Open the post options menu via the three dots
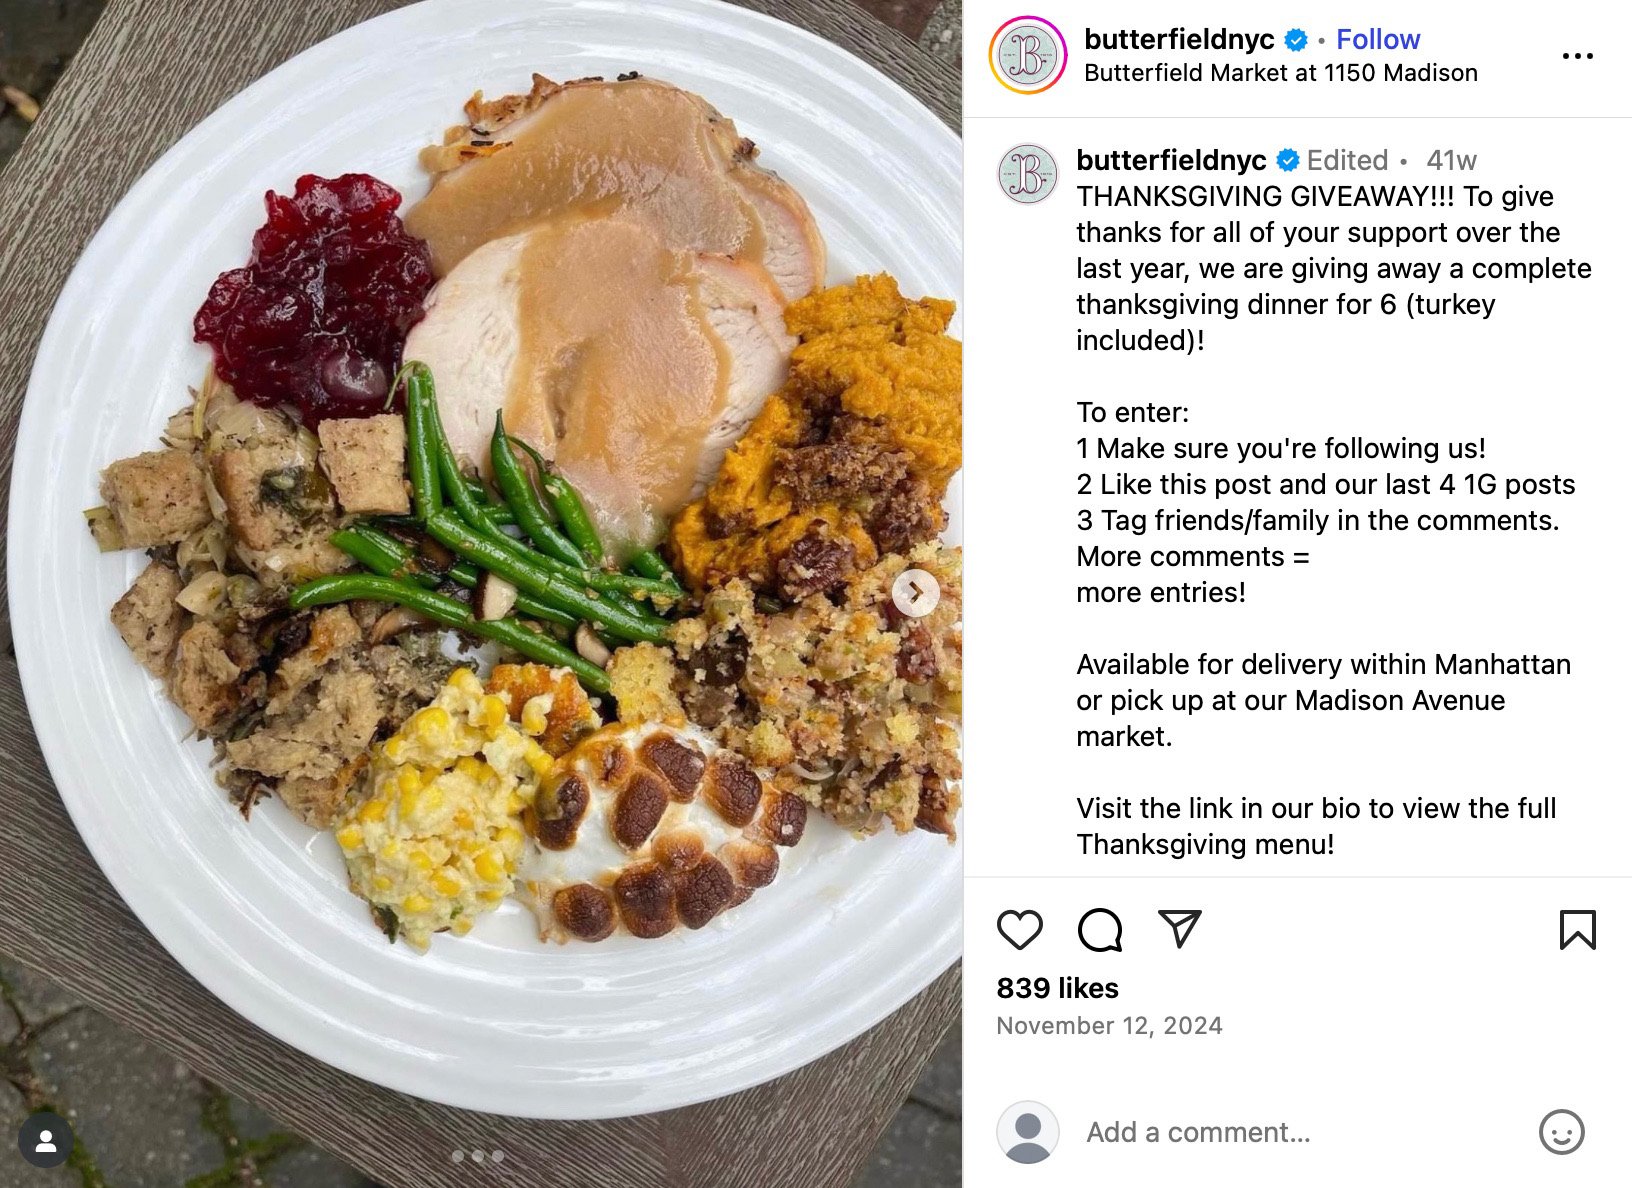 point(1577,55)
